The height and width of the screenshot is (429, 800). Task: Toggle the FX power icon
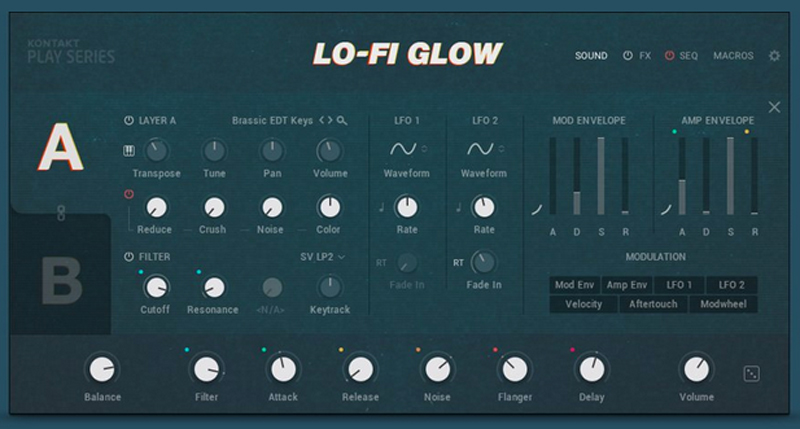tap(628, 56)
